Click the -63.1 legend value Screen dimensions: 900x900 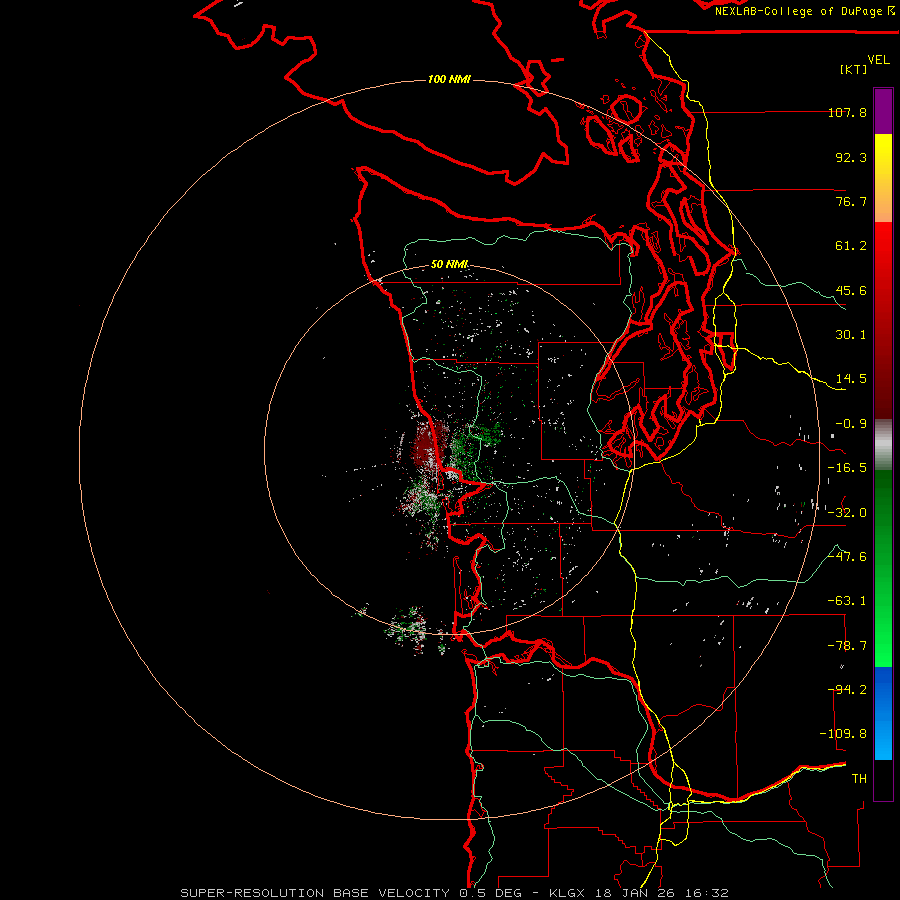pos(847,601)
